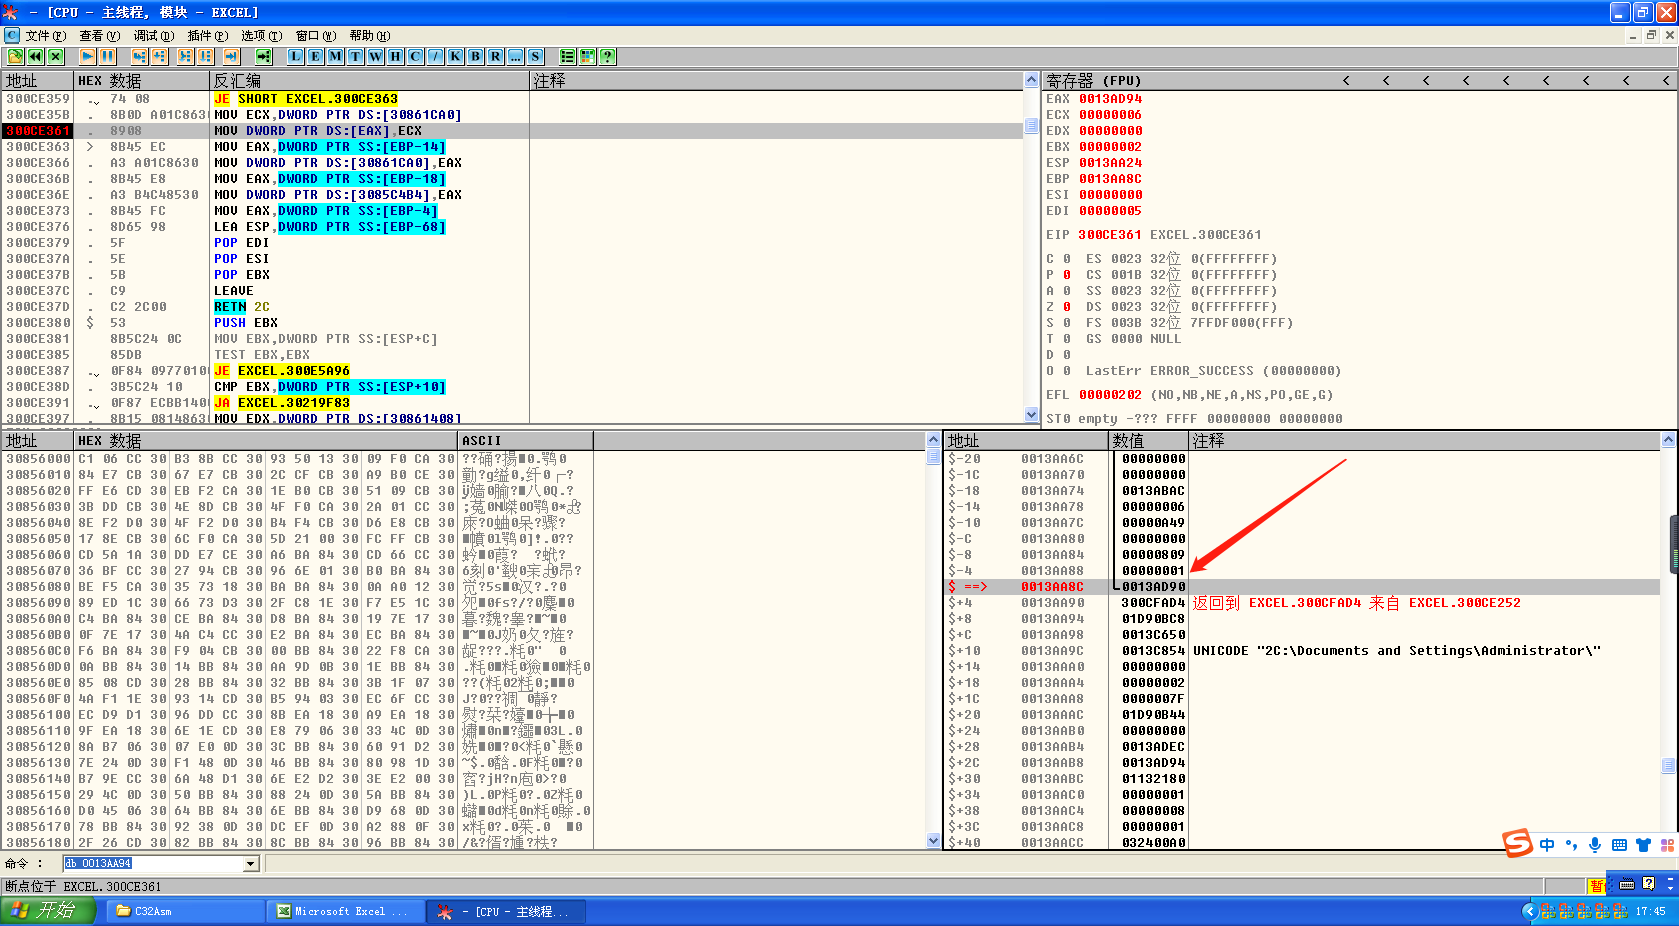Viewport: 1679px width, 926px height.
Task: Click the 开始 Start button
Action: click(48, 911)
